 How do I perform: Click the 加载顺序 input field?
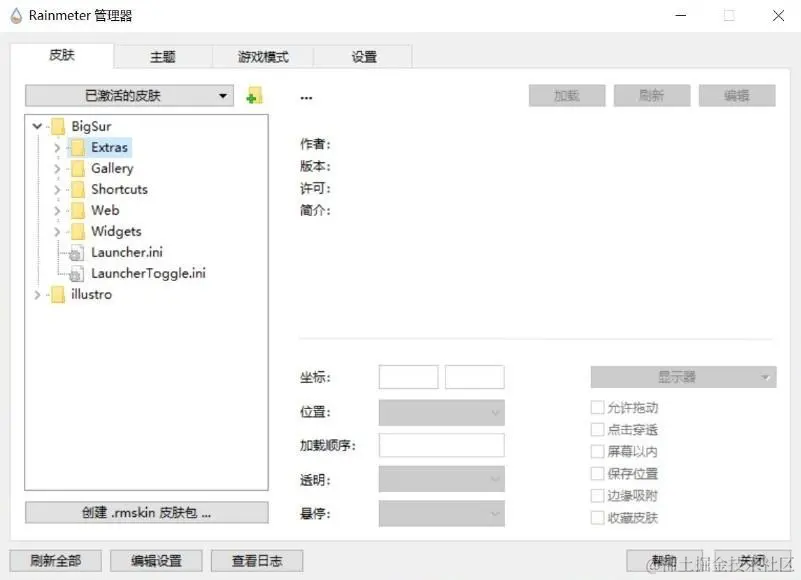(x=442, y=446)
